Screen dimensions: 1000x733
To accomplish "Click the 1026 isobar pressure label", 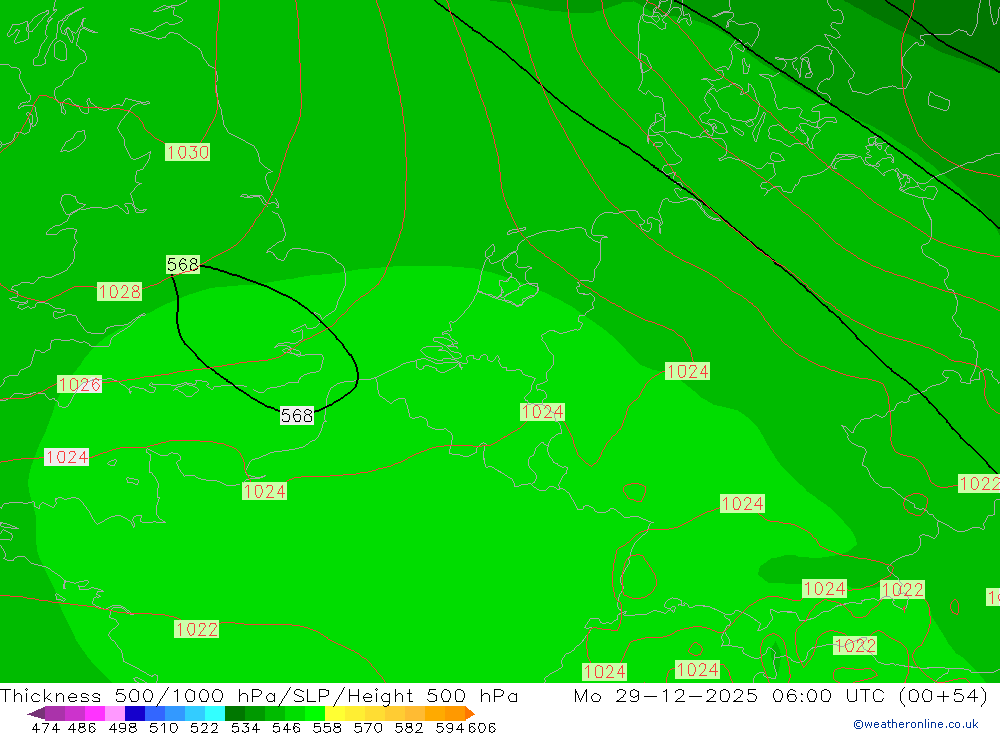I will click(x=80, y=384).
